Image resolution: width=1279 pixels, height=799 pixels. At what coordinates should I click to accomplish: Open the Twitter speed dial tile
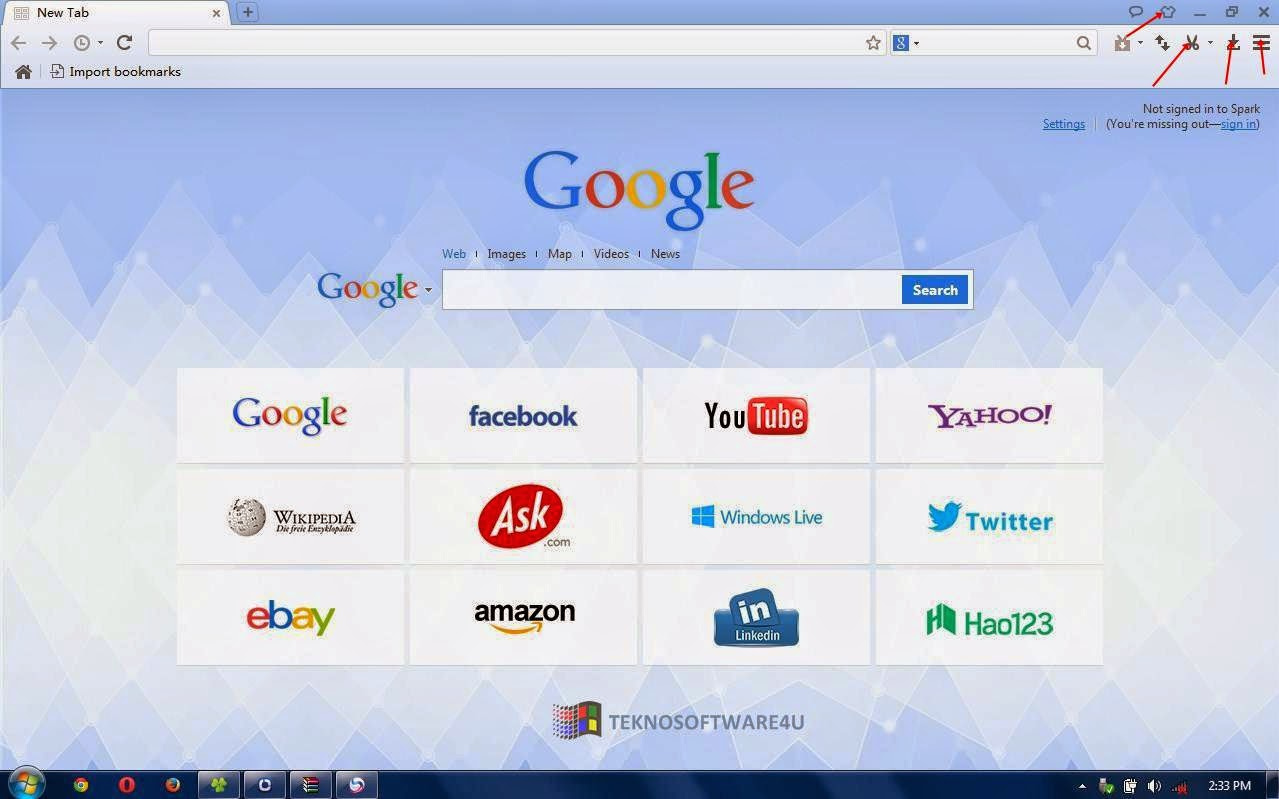click(989, 517)
